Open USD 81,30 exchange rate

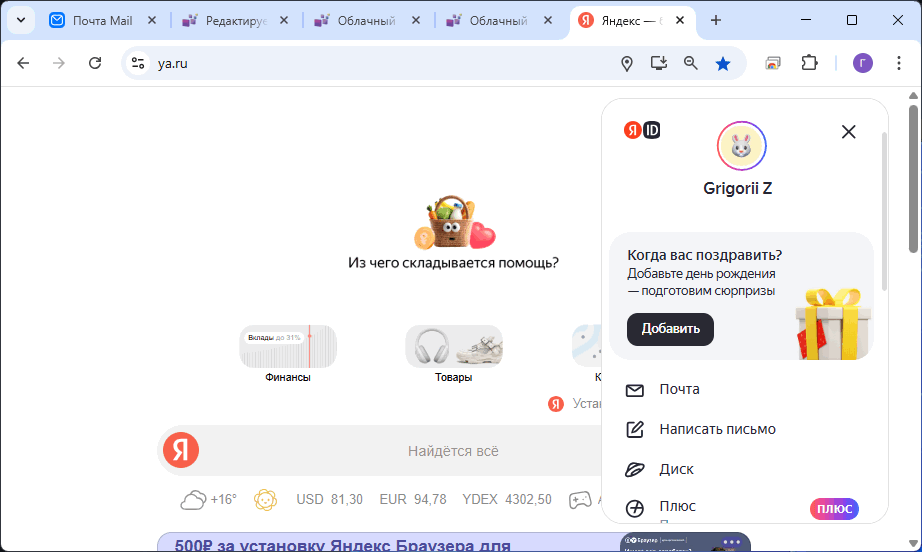pyautogui.click(x=329, y=500)
